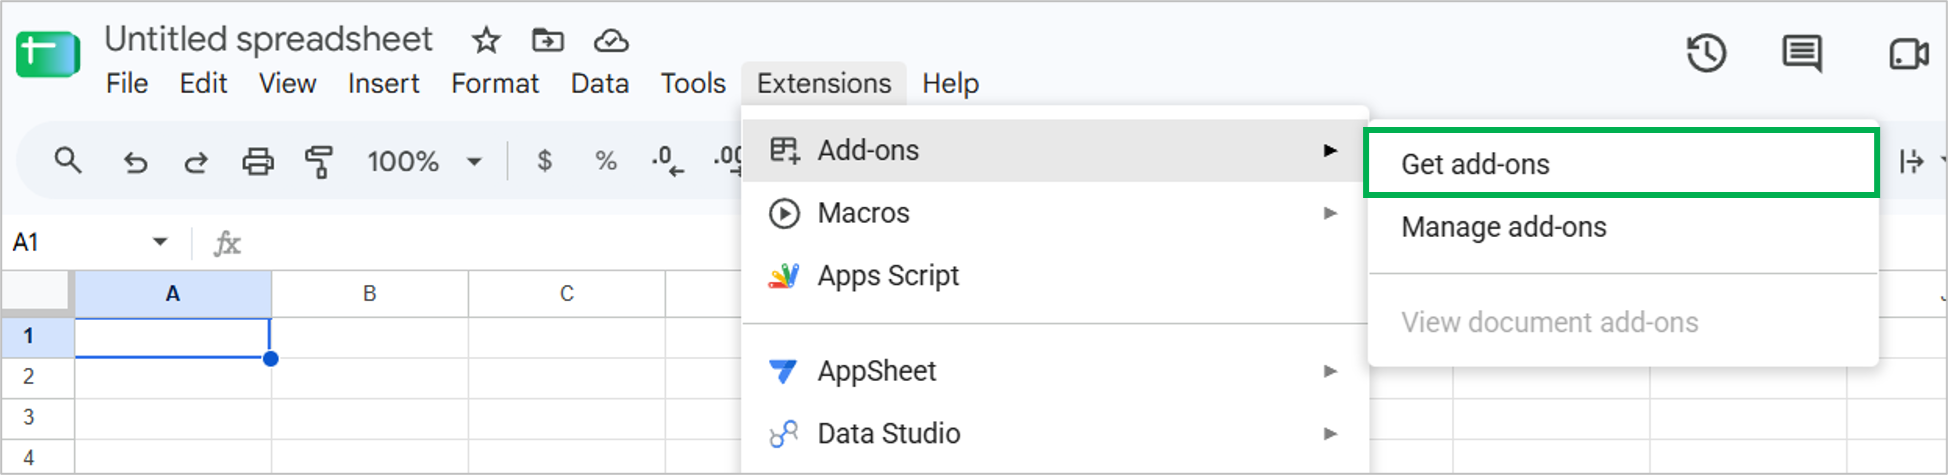Select AppSheet menu entry
This screenshot has width=1948, height=475.
point(1055,371)
